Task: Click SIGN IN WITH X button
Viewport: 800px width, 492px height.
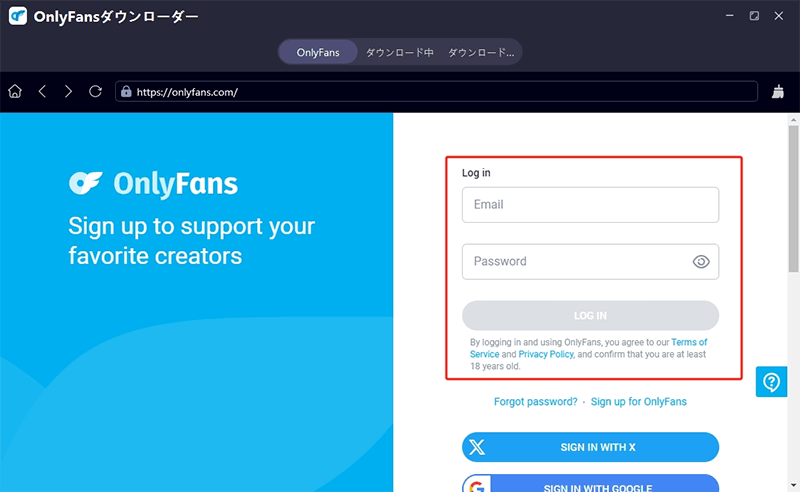Action: click(590, 447)
